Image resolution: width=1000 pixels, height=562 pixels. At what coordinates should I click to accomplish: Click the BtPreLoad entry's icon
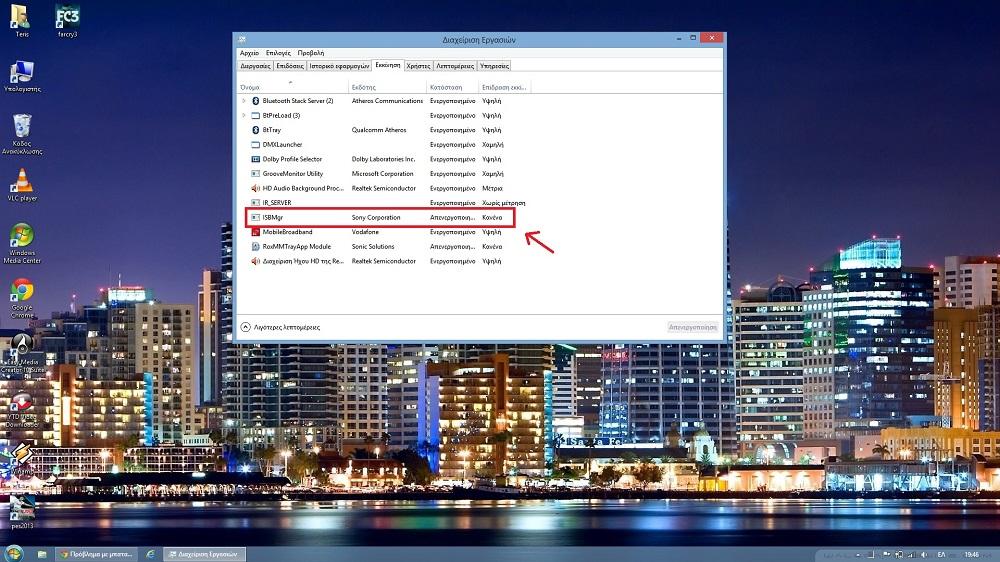(x=256, y=115)
